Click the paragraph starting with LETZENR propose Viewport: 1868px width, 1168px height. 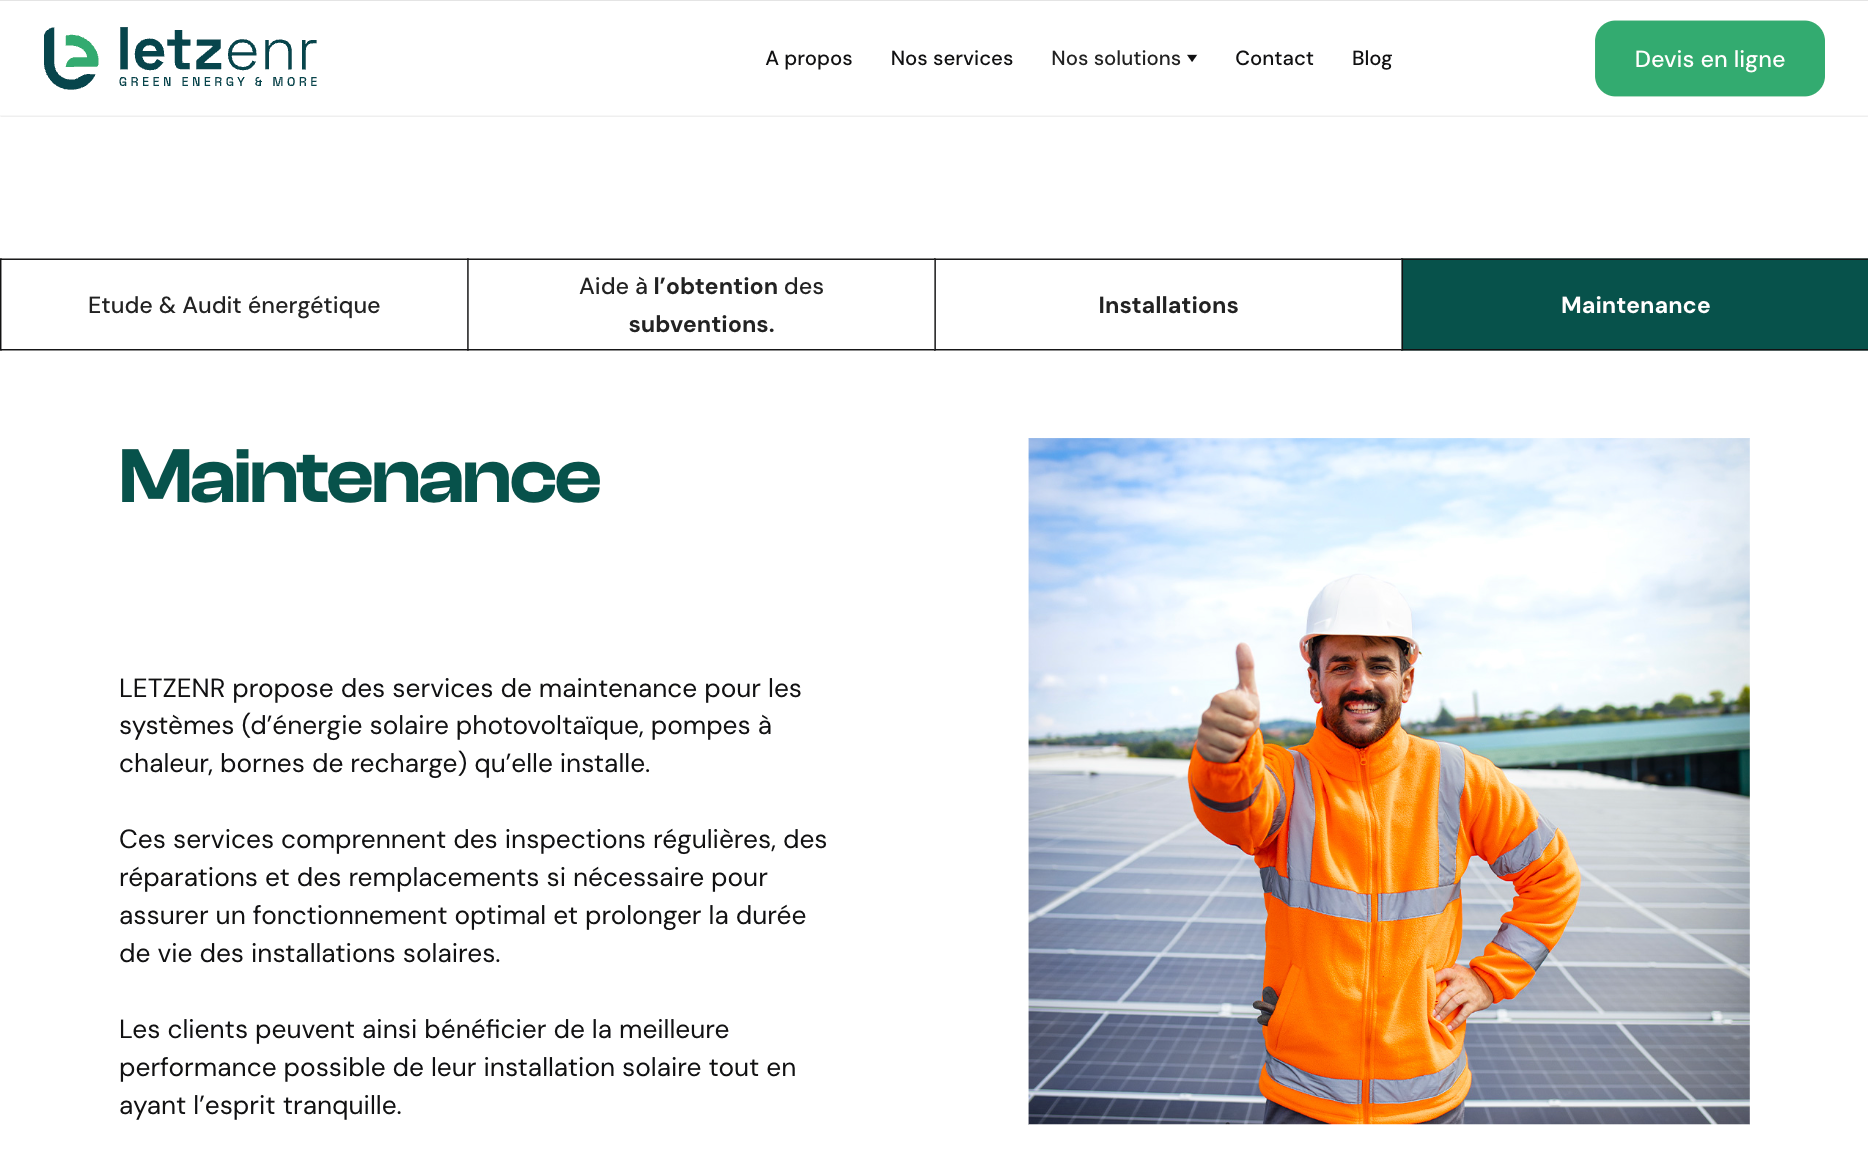pyautogui.click(x=460, y=726)
